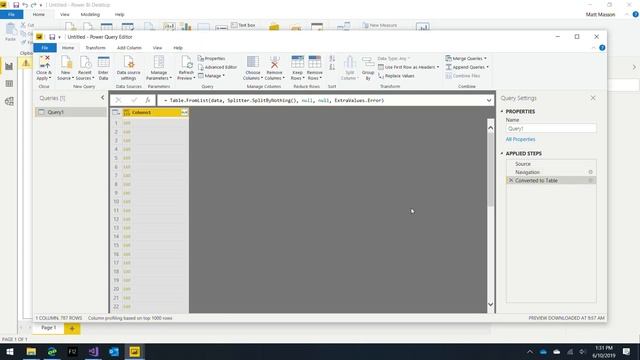The height and width of the screenshot is (360, 640).
Task: Click Choose Columns icon
Action: 253,62
